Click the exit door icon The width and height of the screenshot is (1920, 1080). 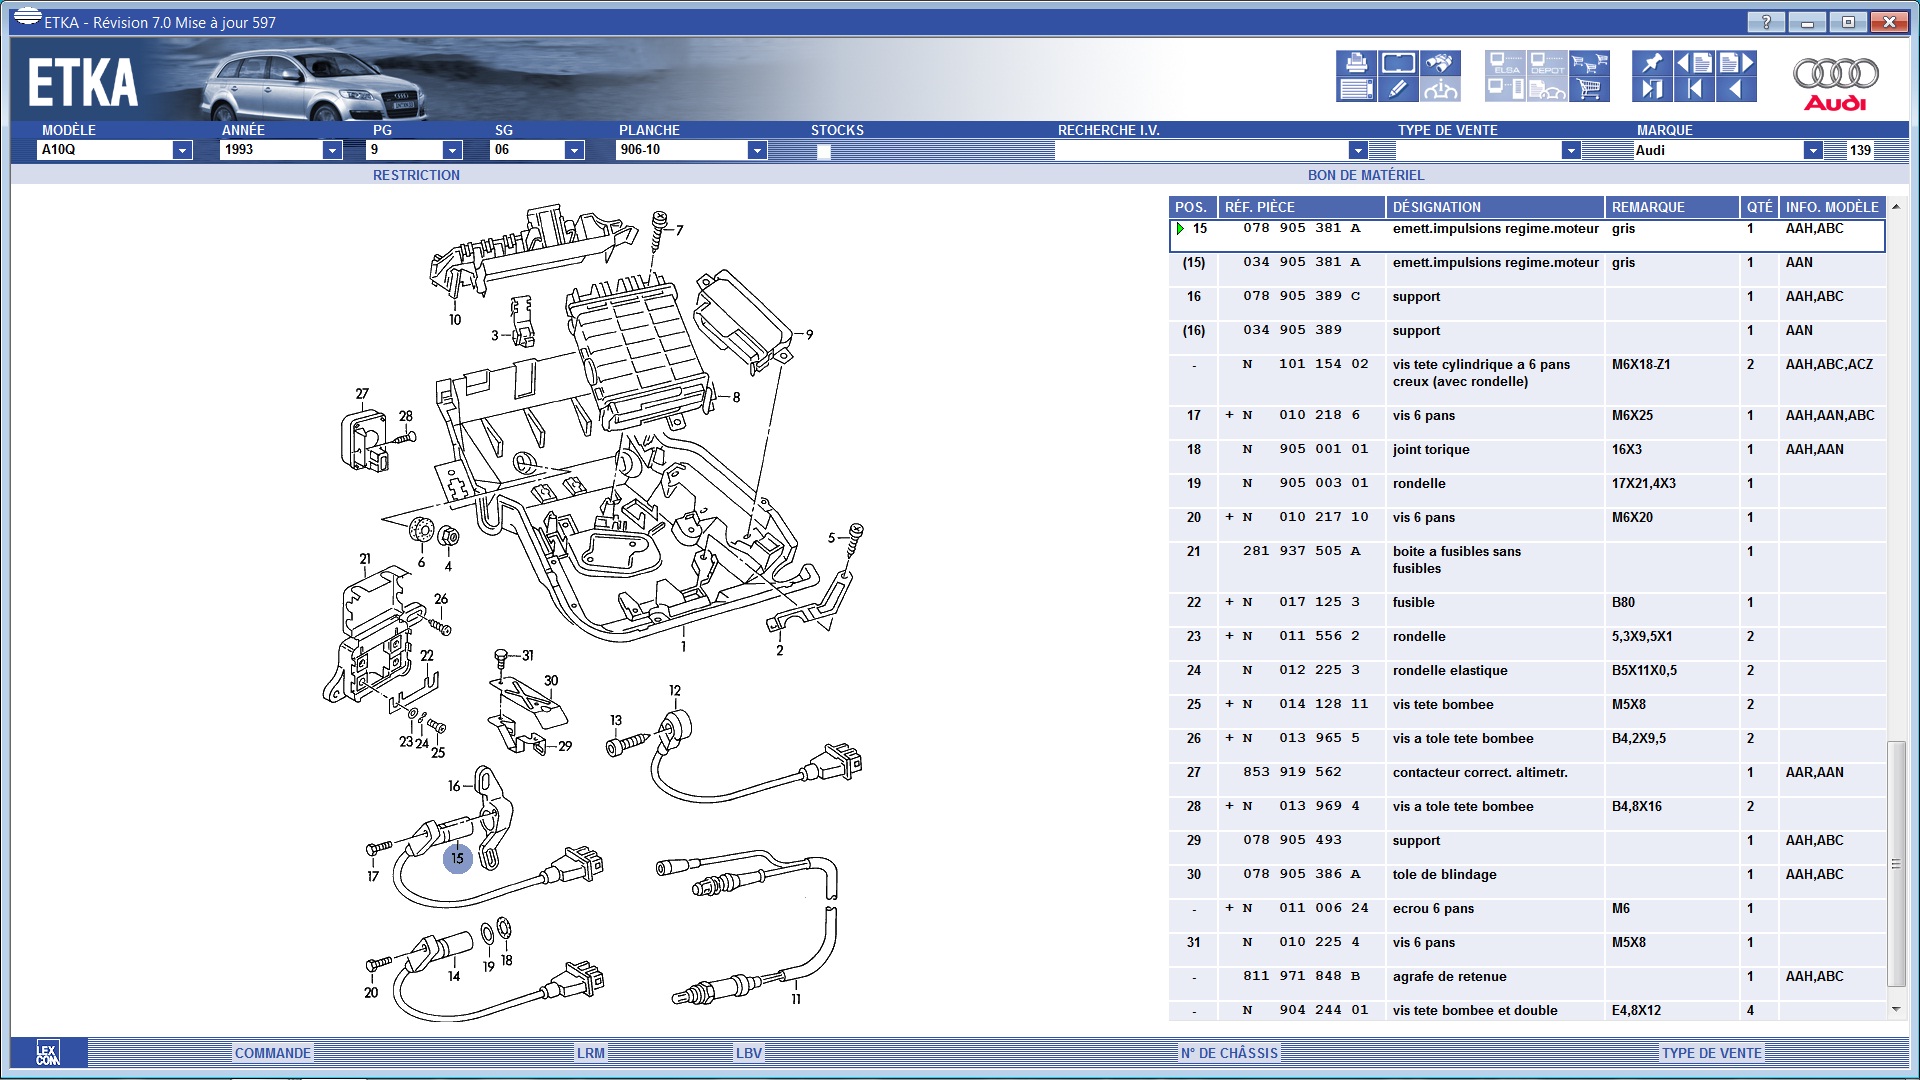point(1652,89)
